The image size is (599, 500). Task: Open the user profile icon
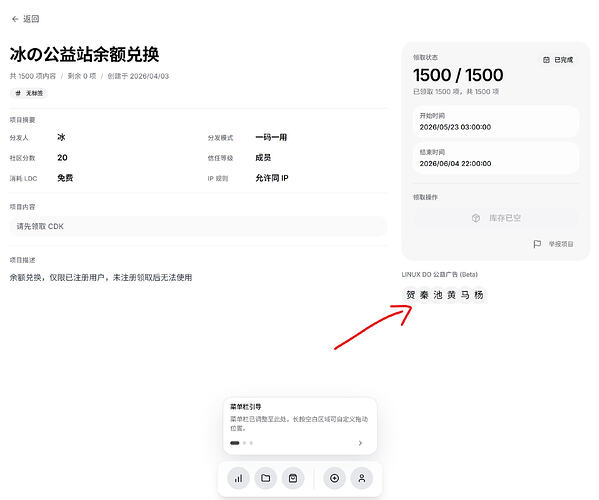(362, 478)
